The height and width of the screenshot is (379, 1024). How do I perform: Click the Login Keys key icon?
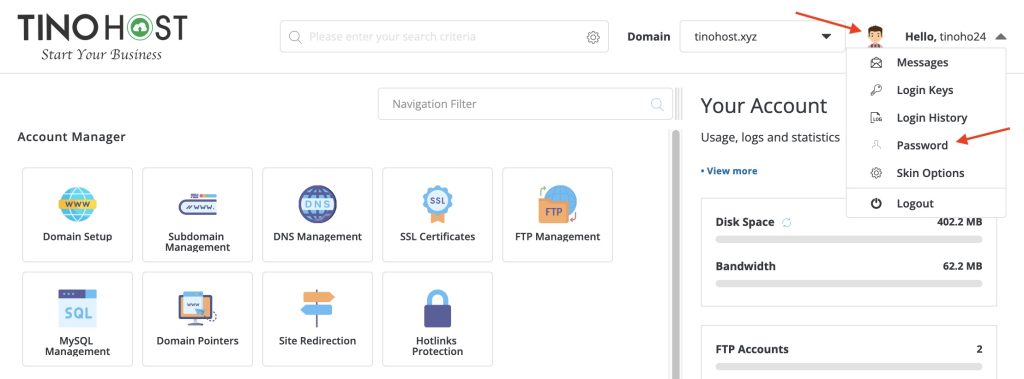tap(876, 90)
